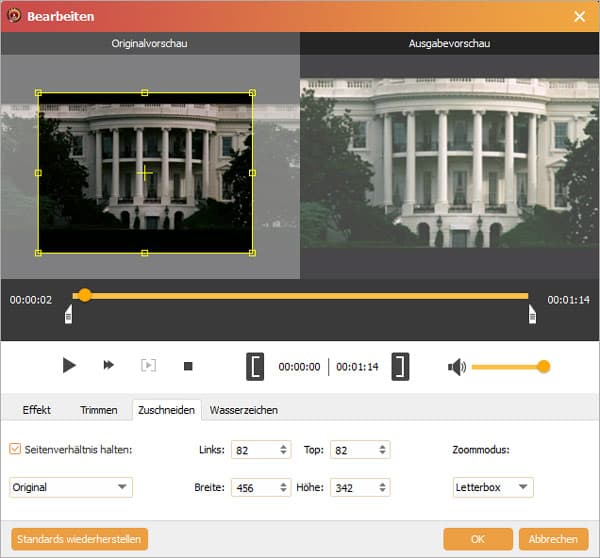Screen dimensions: 600x558
Task: Decrease the Links value with down arrow
Action: click(x=283, y=453)
